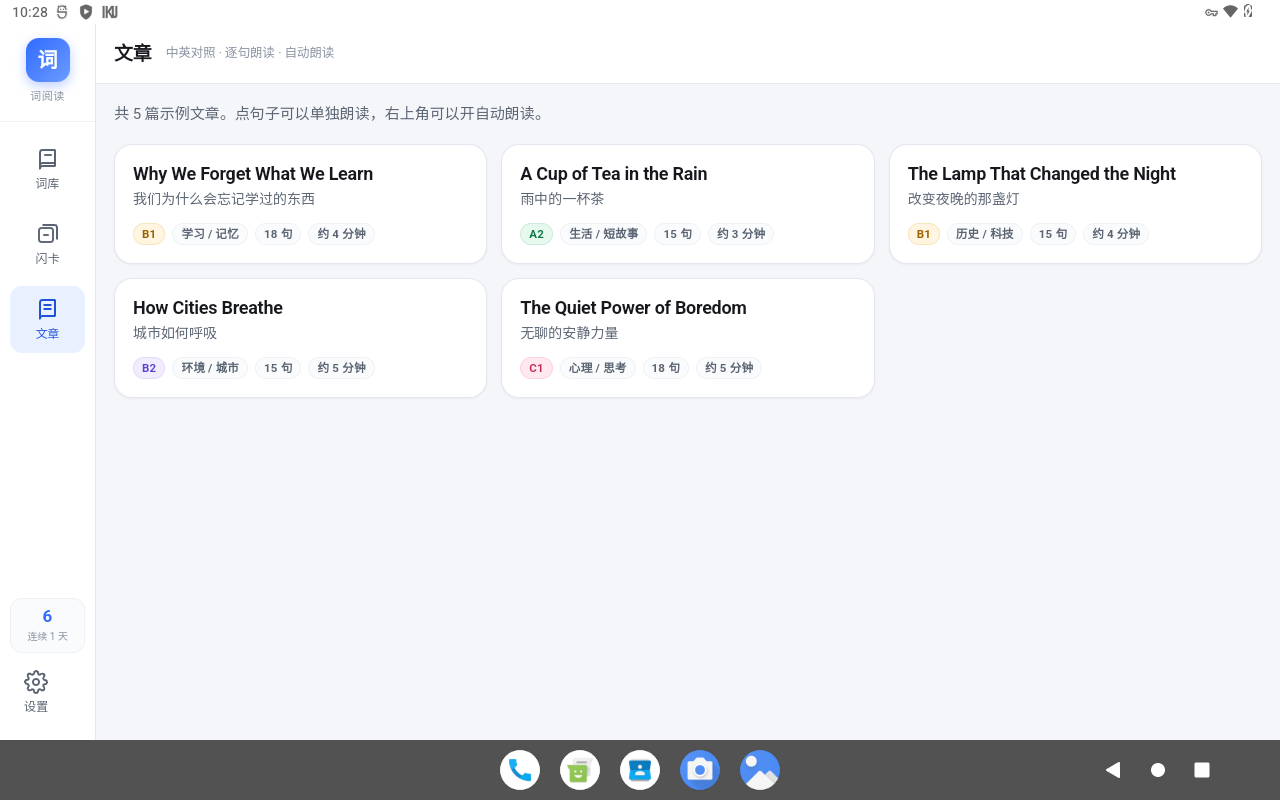1280x800 pixels.
Task: Click the 约 3 分钟 reading time tag
Action: (x=741, y=234)
